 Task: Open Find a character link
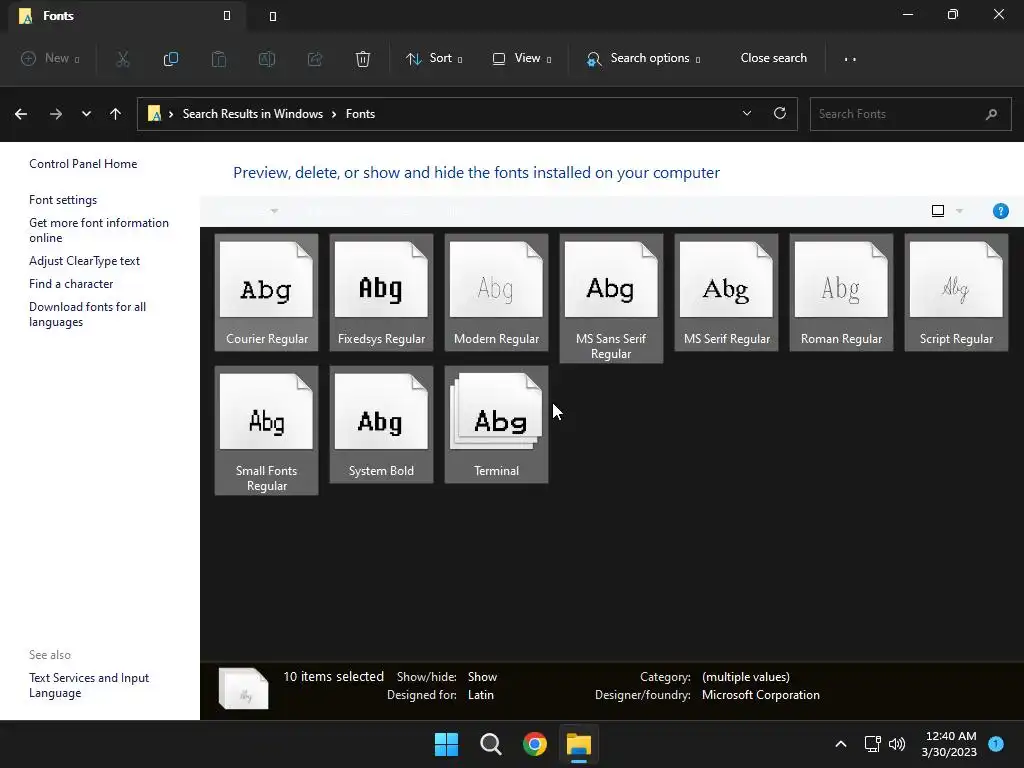point(71,284)
